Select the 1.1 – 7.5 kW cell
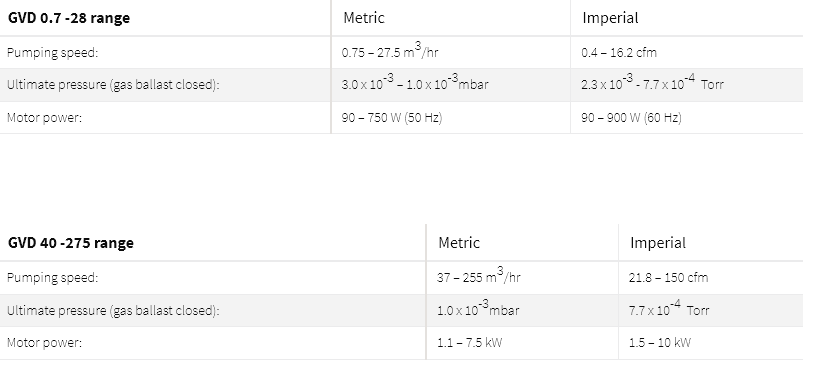 (469, 342)
